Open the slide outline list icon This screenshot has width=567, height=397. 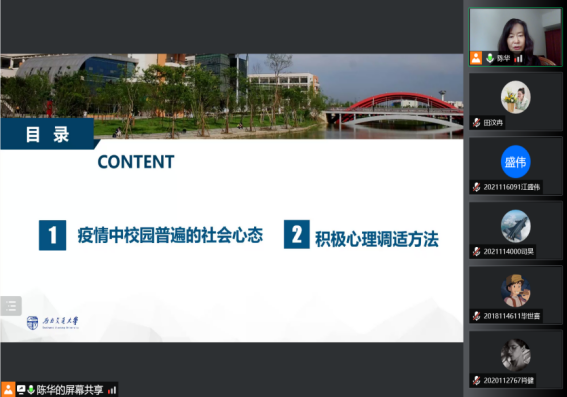[11, 306]
